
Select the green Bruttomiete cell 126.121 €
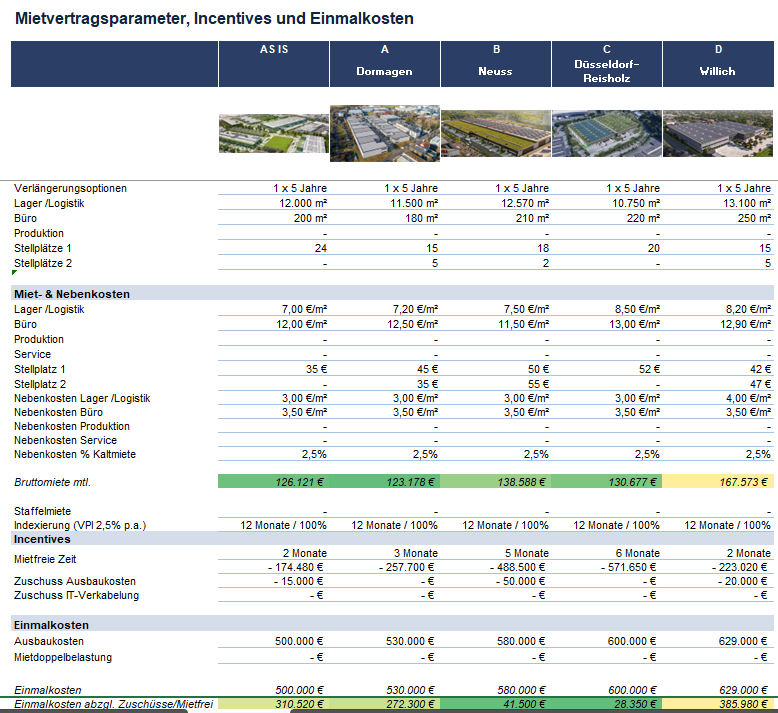(273, 482)
